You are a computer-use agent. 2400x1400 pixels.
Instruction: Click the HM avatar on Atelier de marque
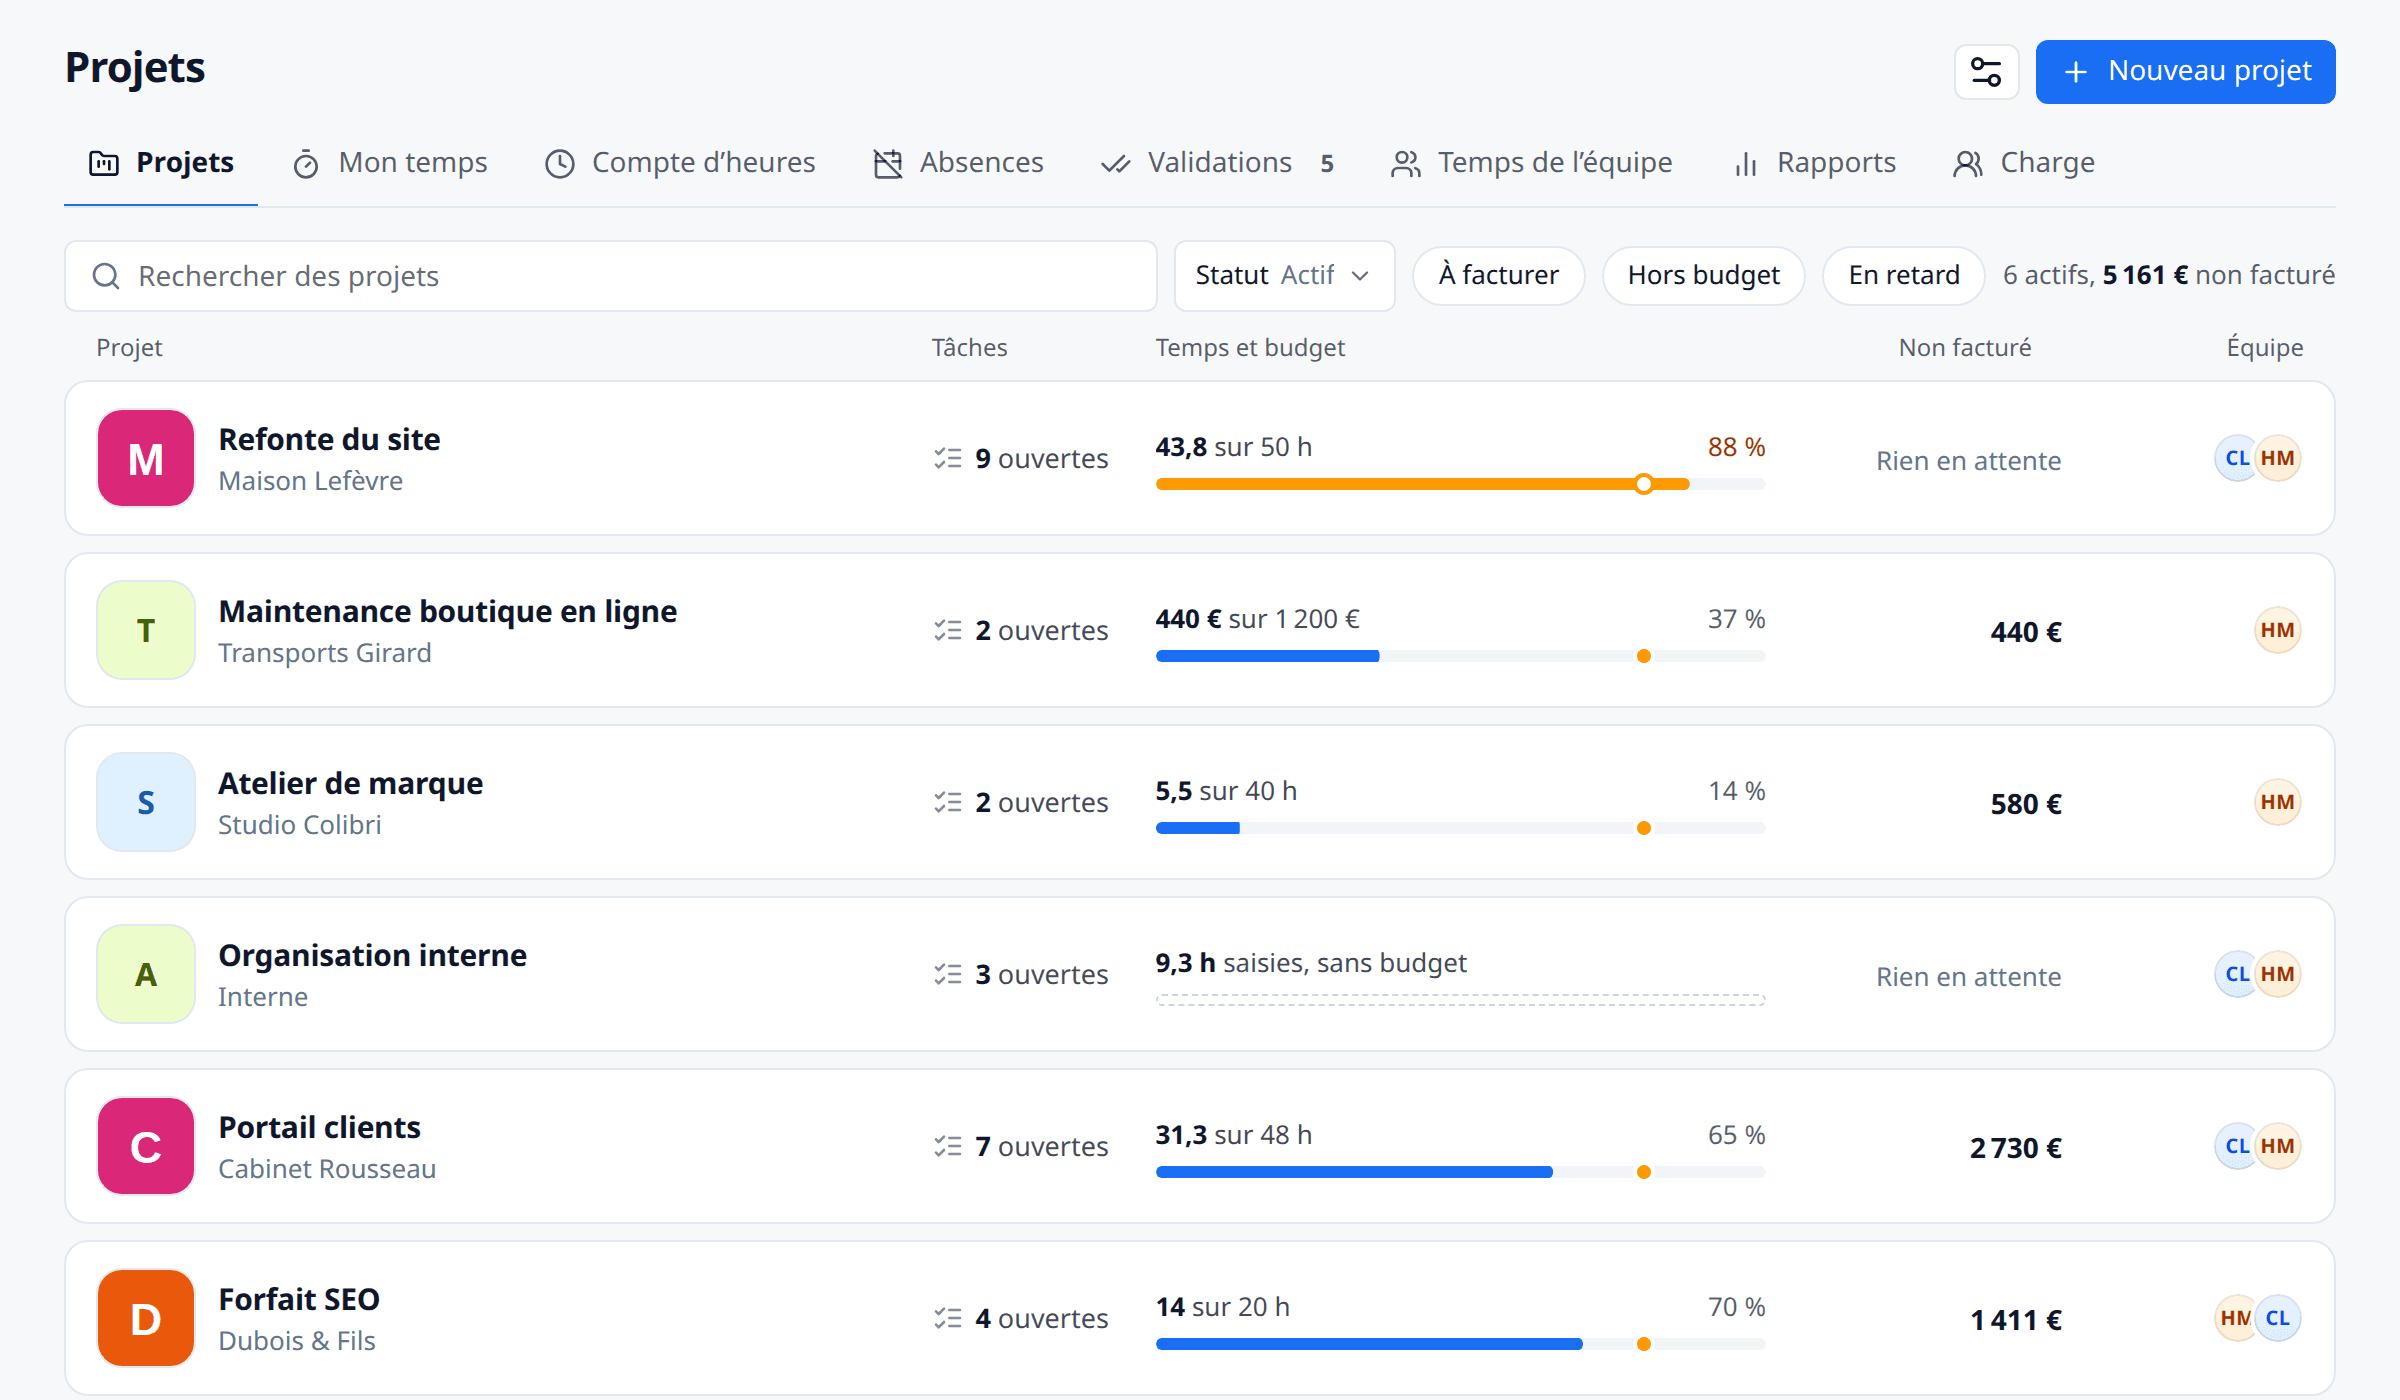tap(2278, 802)
